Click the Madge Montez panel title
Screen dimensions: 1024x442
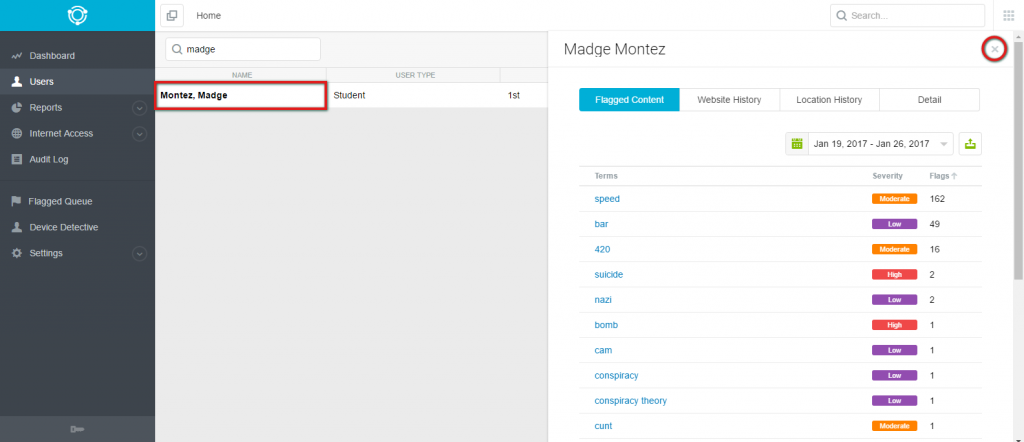pos(615,50)
